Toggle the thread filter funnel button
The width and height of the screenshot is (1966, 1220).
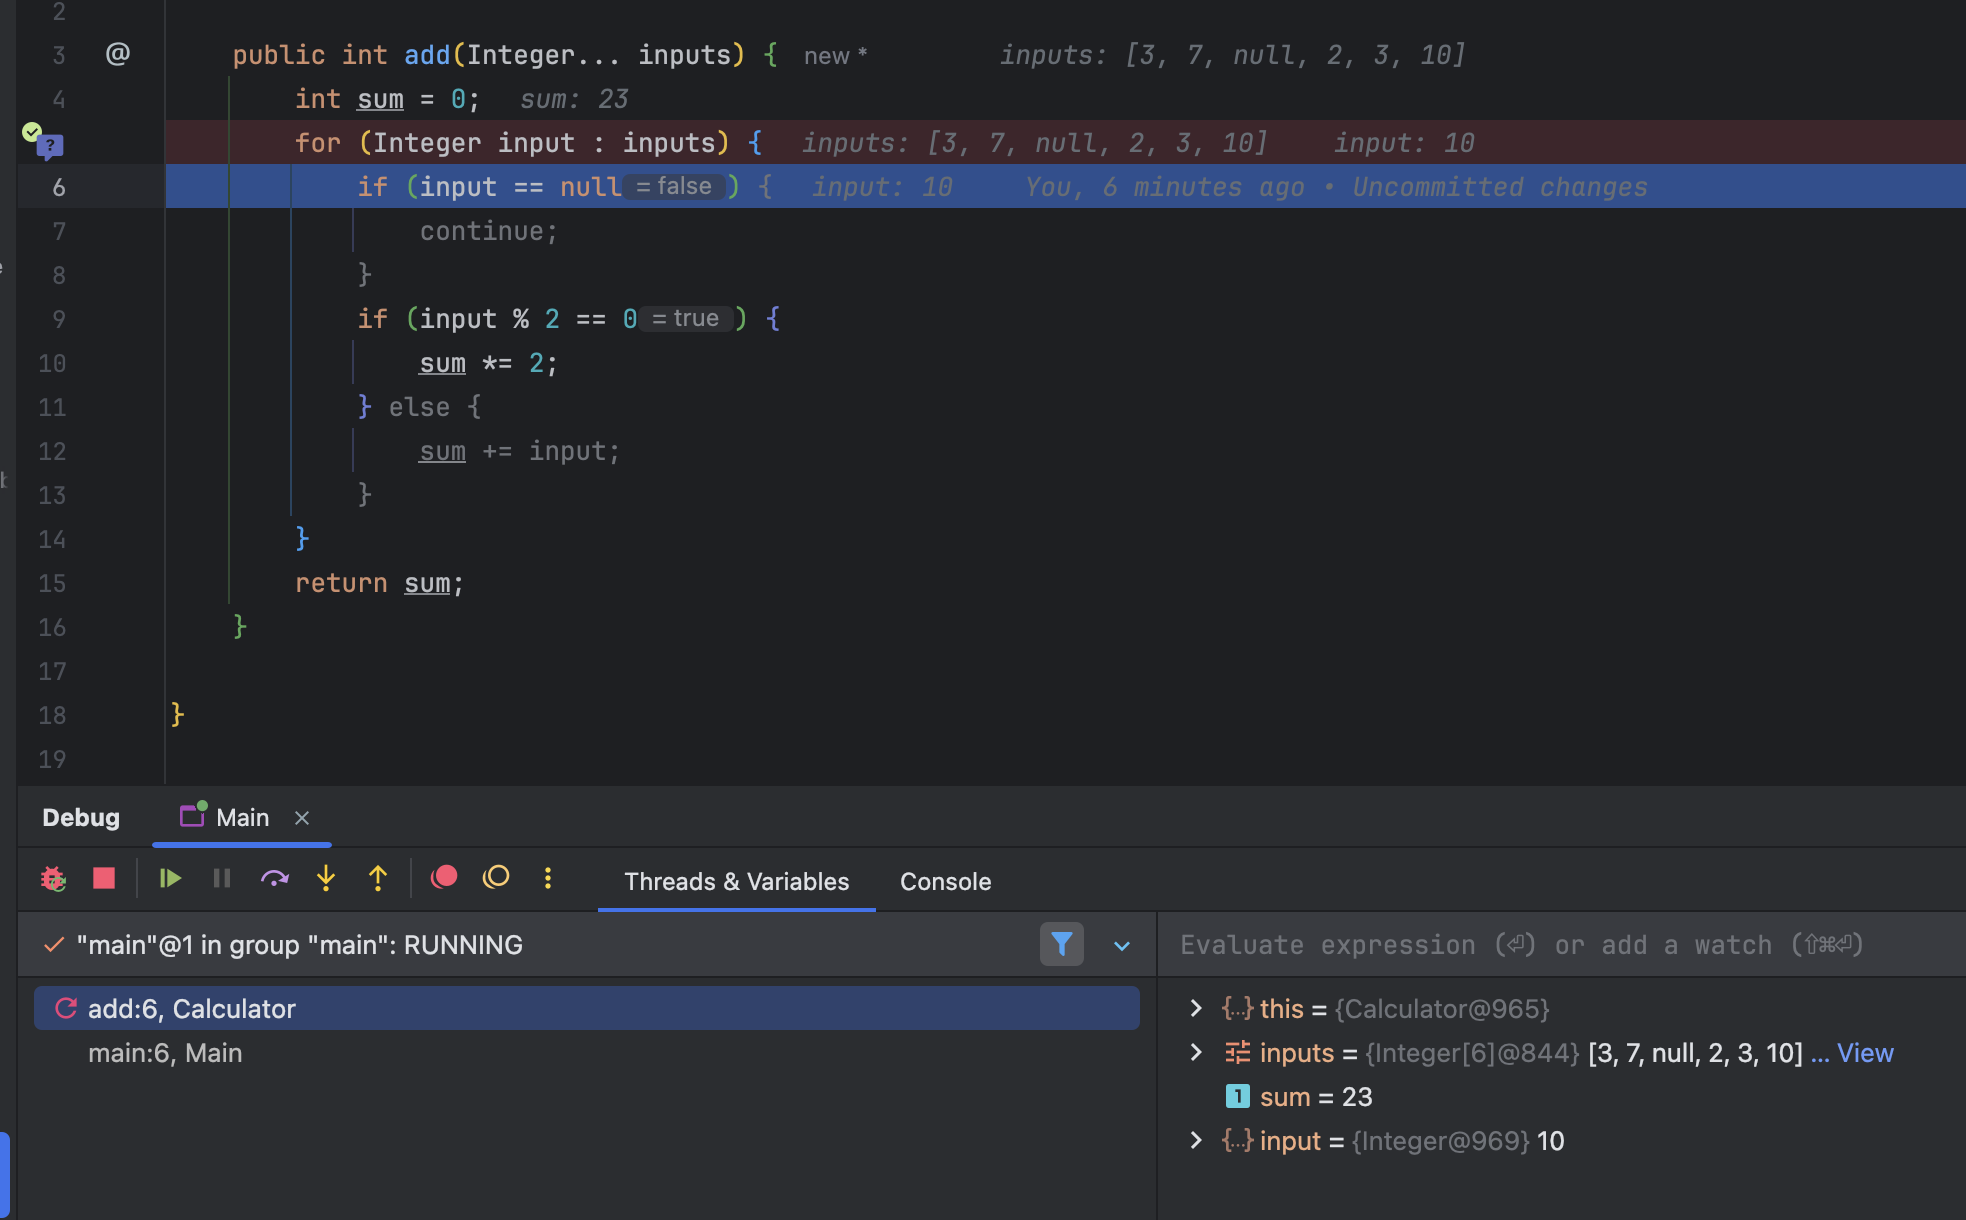(1061, 944)
